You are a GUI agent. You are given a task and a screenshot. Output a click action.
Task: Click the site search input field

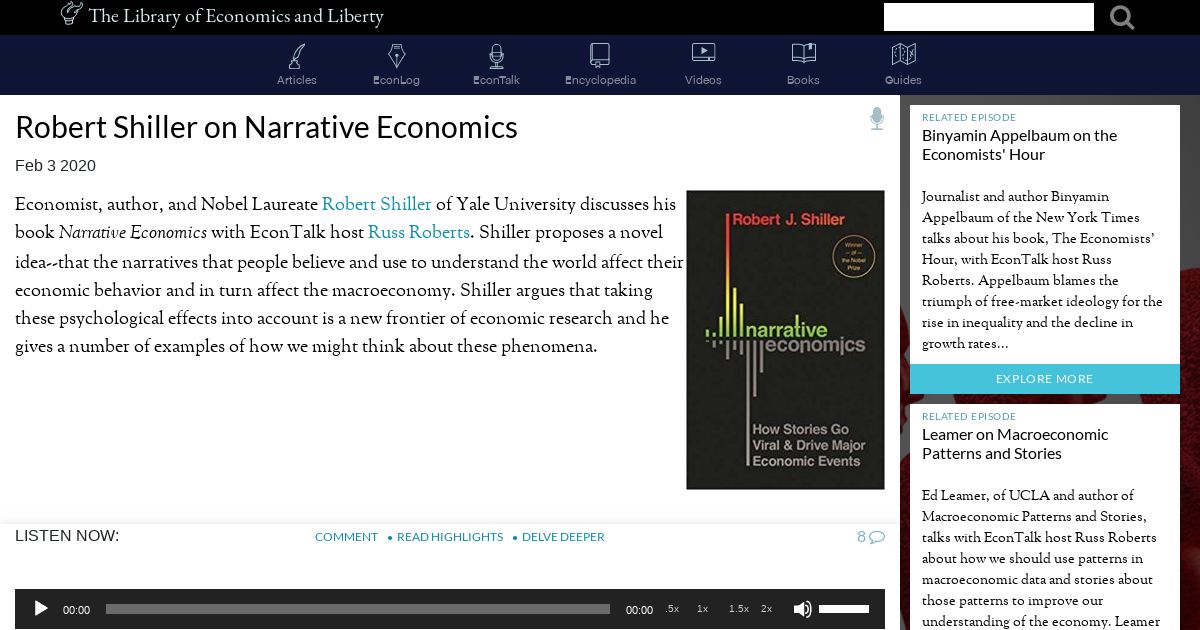988,17
